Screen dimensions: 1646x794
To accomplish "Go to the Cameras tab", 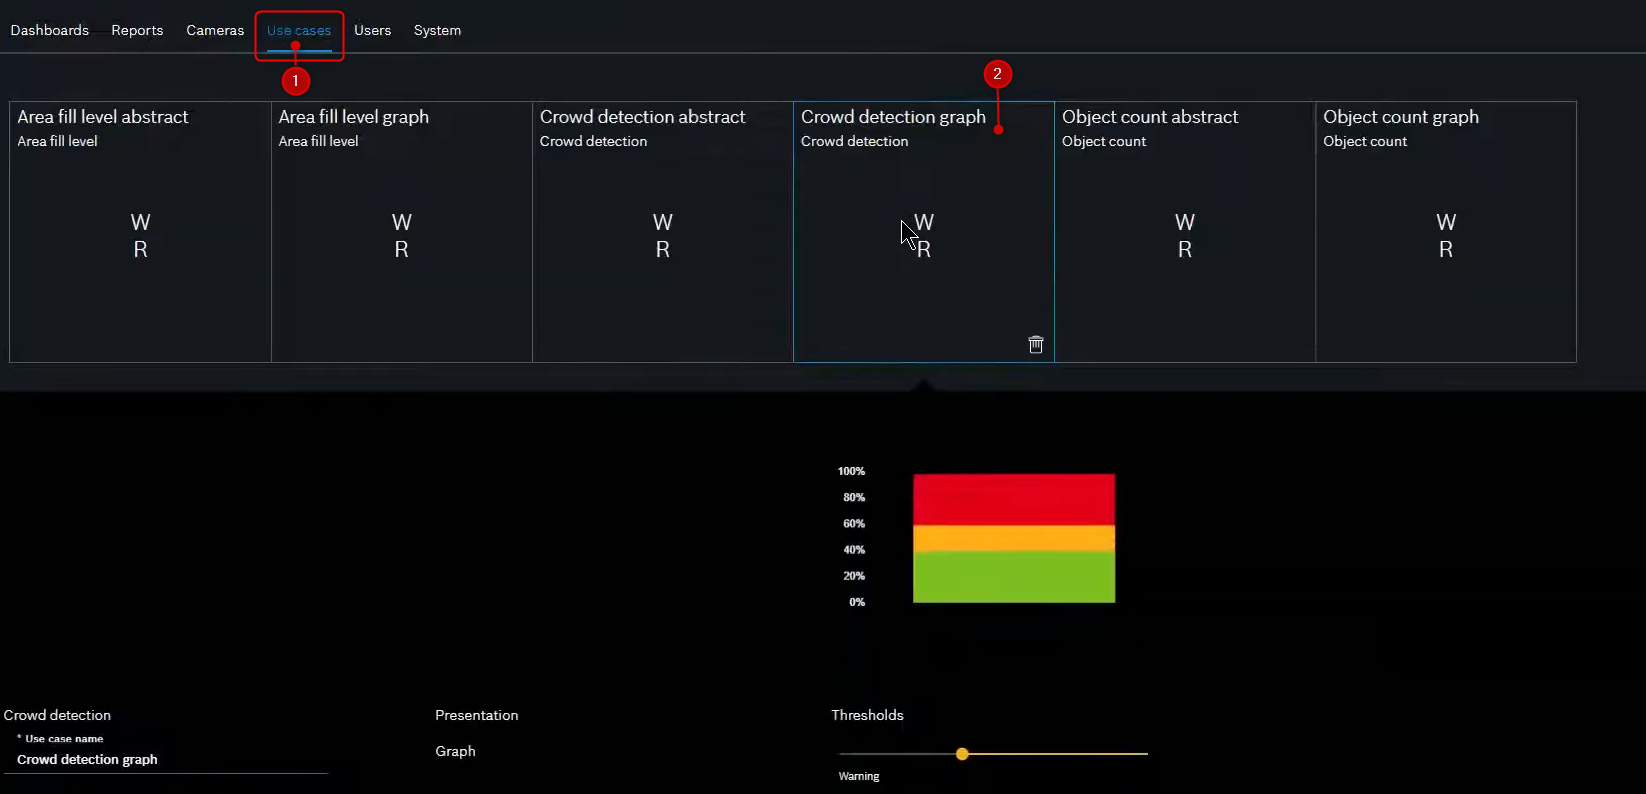I will (x=215, y=30).
